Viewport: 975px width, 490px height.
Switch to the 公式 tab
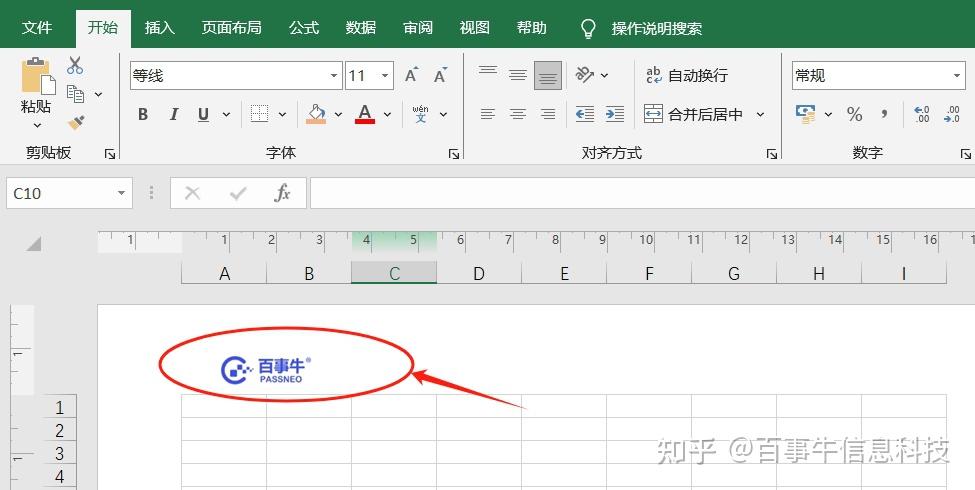pyautogui.click(x=304, y=28)
